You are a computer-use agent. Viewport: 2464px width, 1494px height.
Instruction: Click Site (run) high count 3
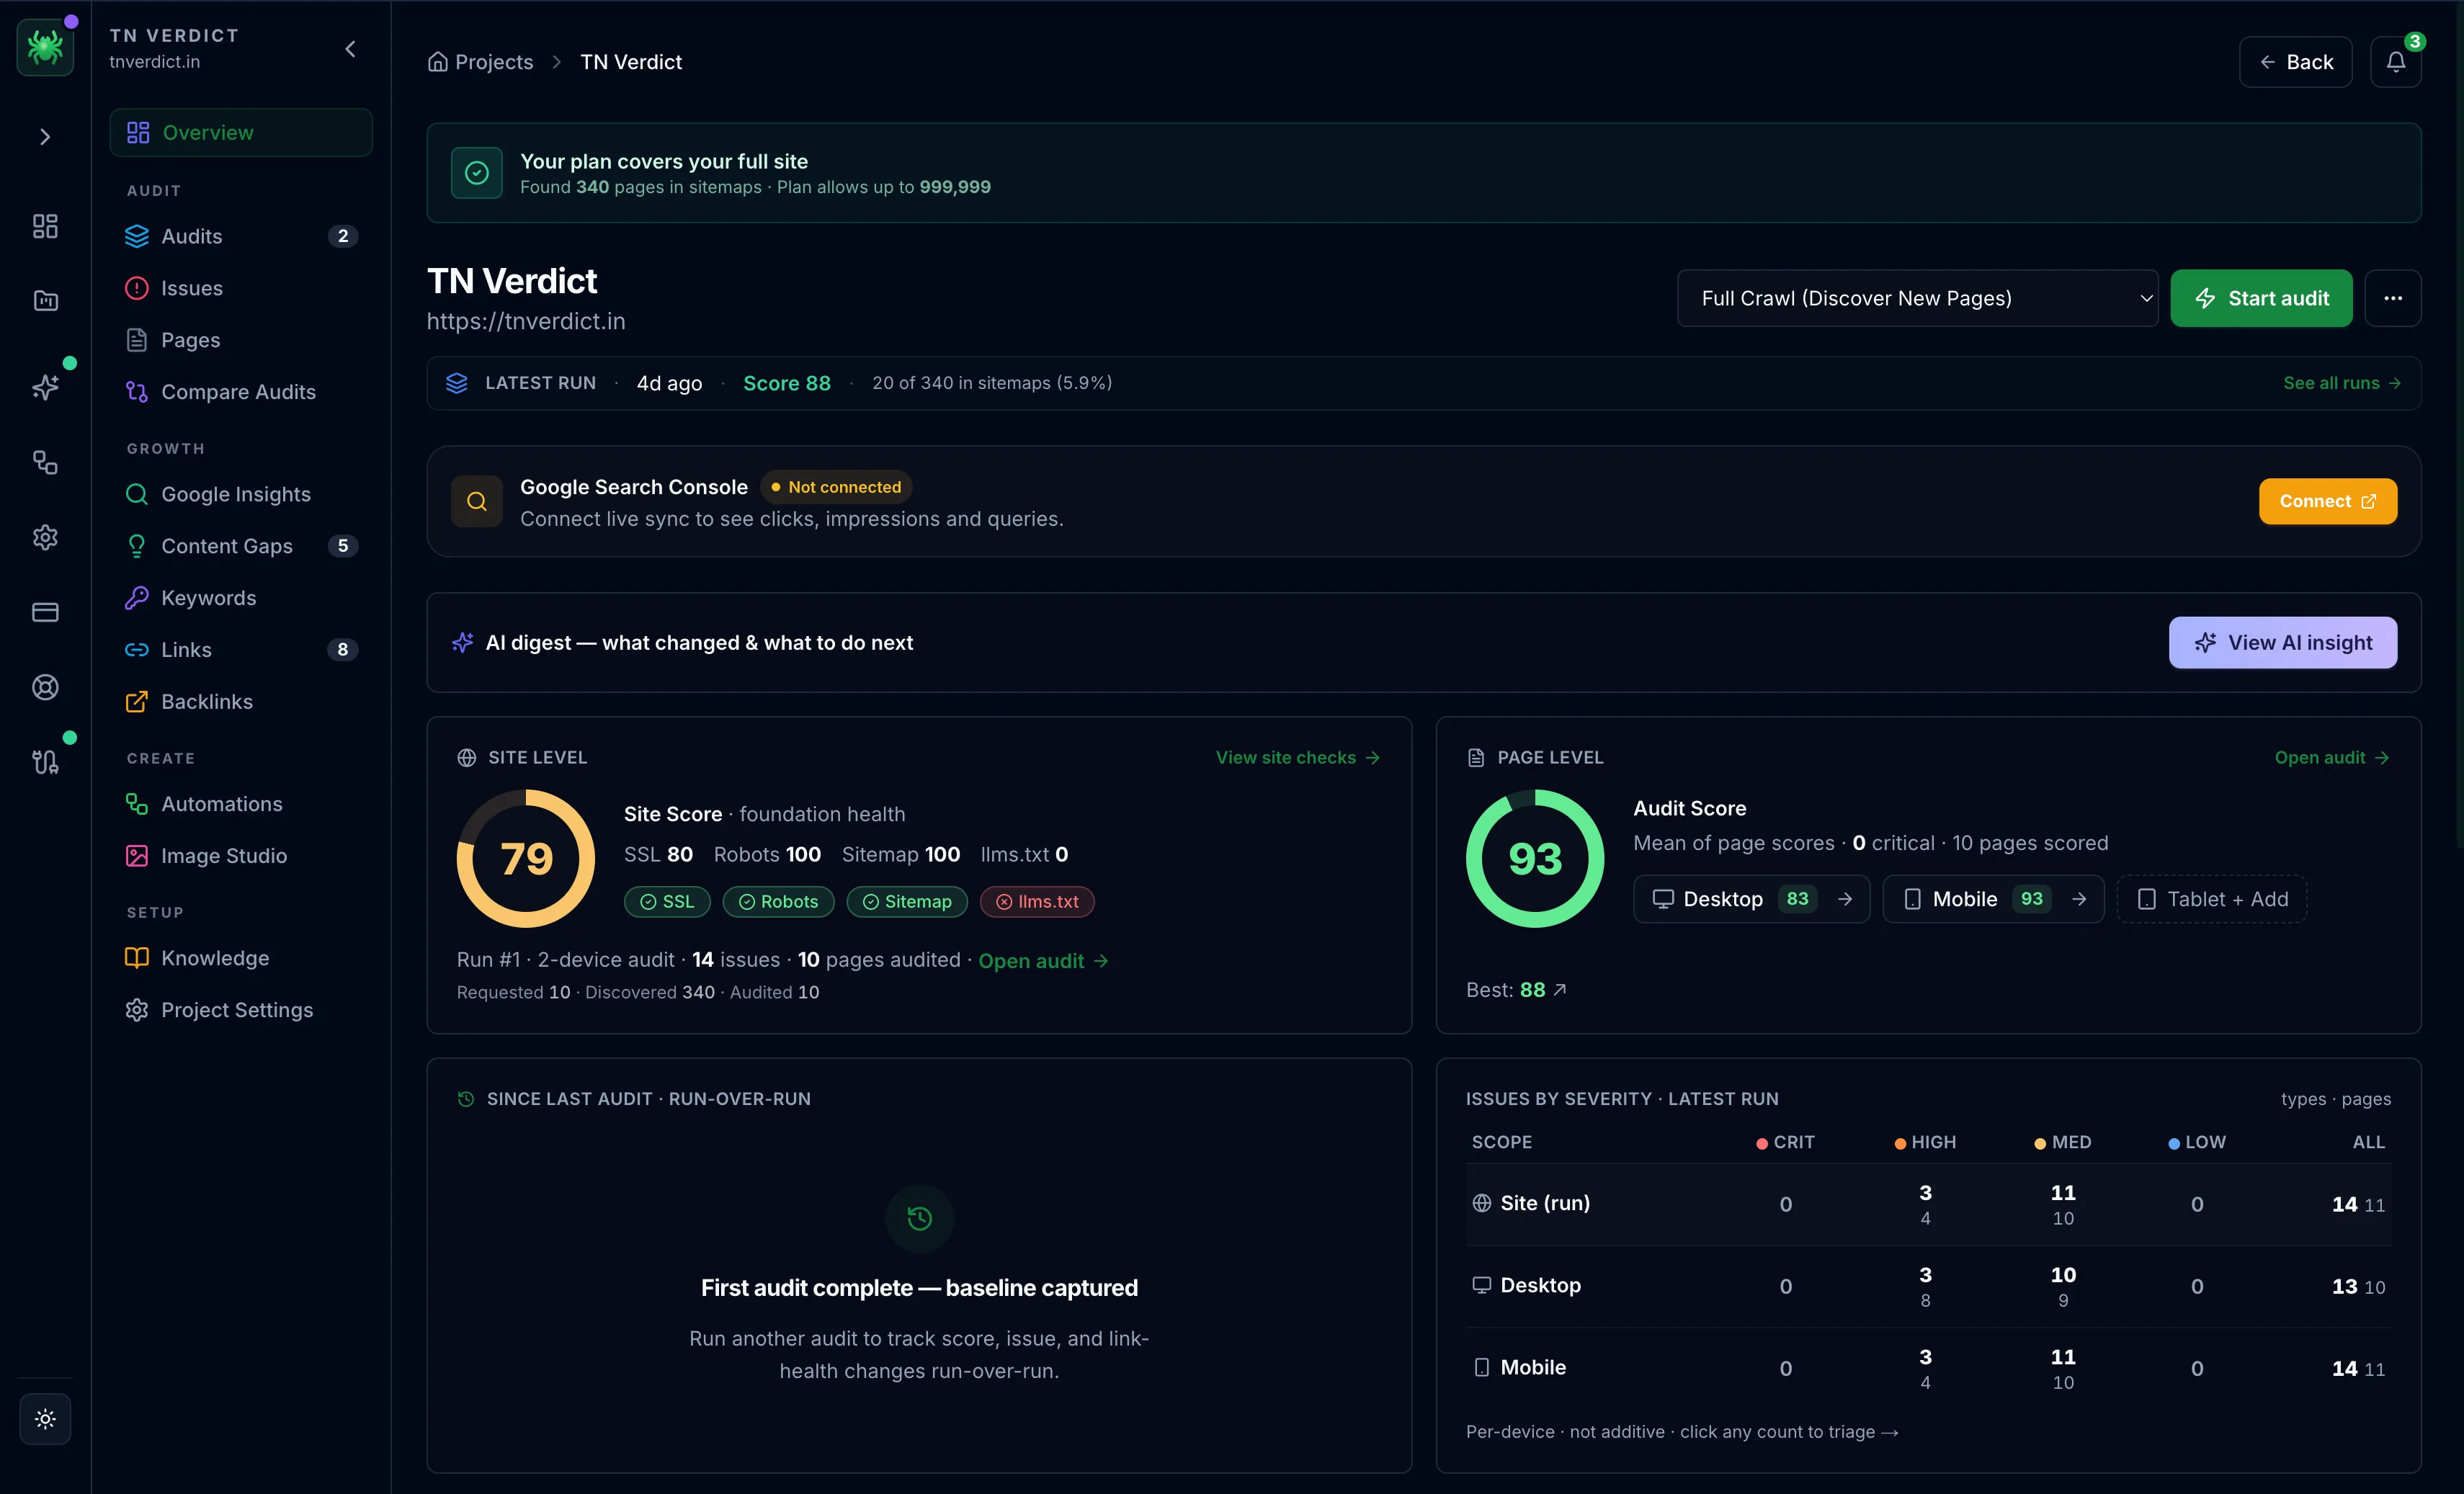point(1925,1193)
